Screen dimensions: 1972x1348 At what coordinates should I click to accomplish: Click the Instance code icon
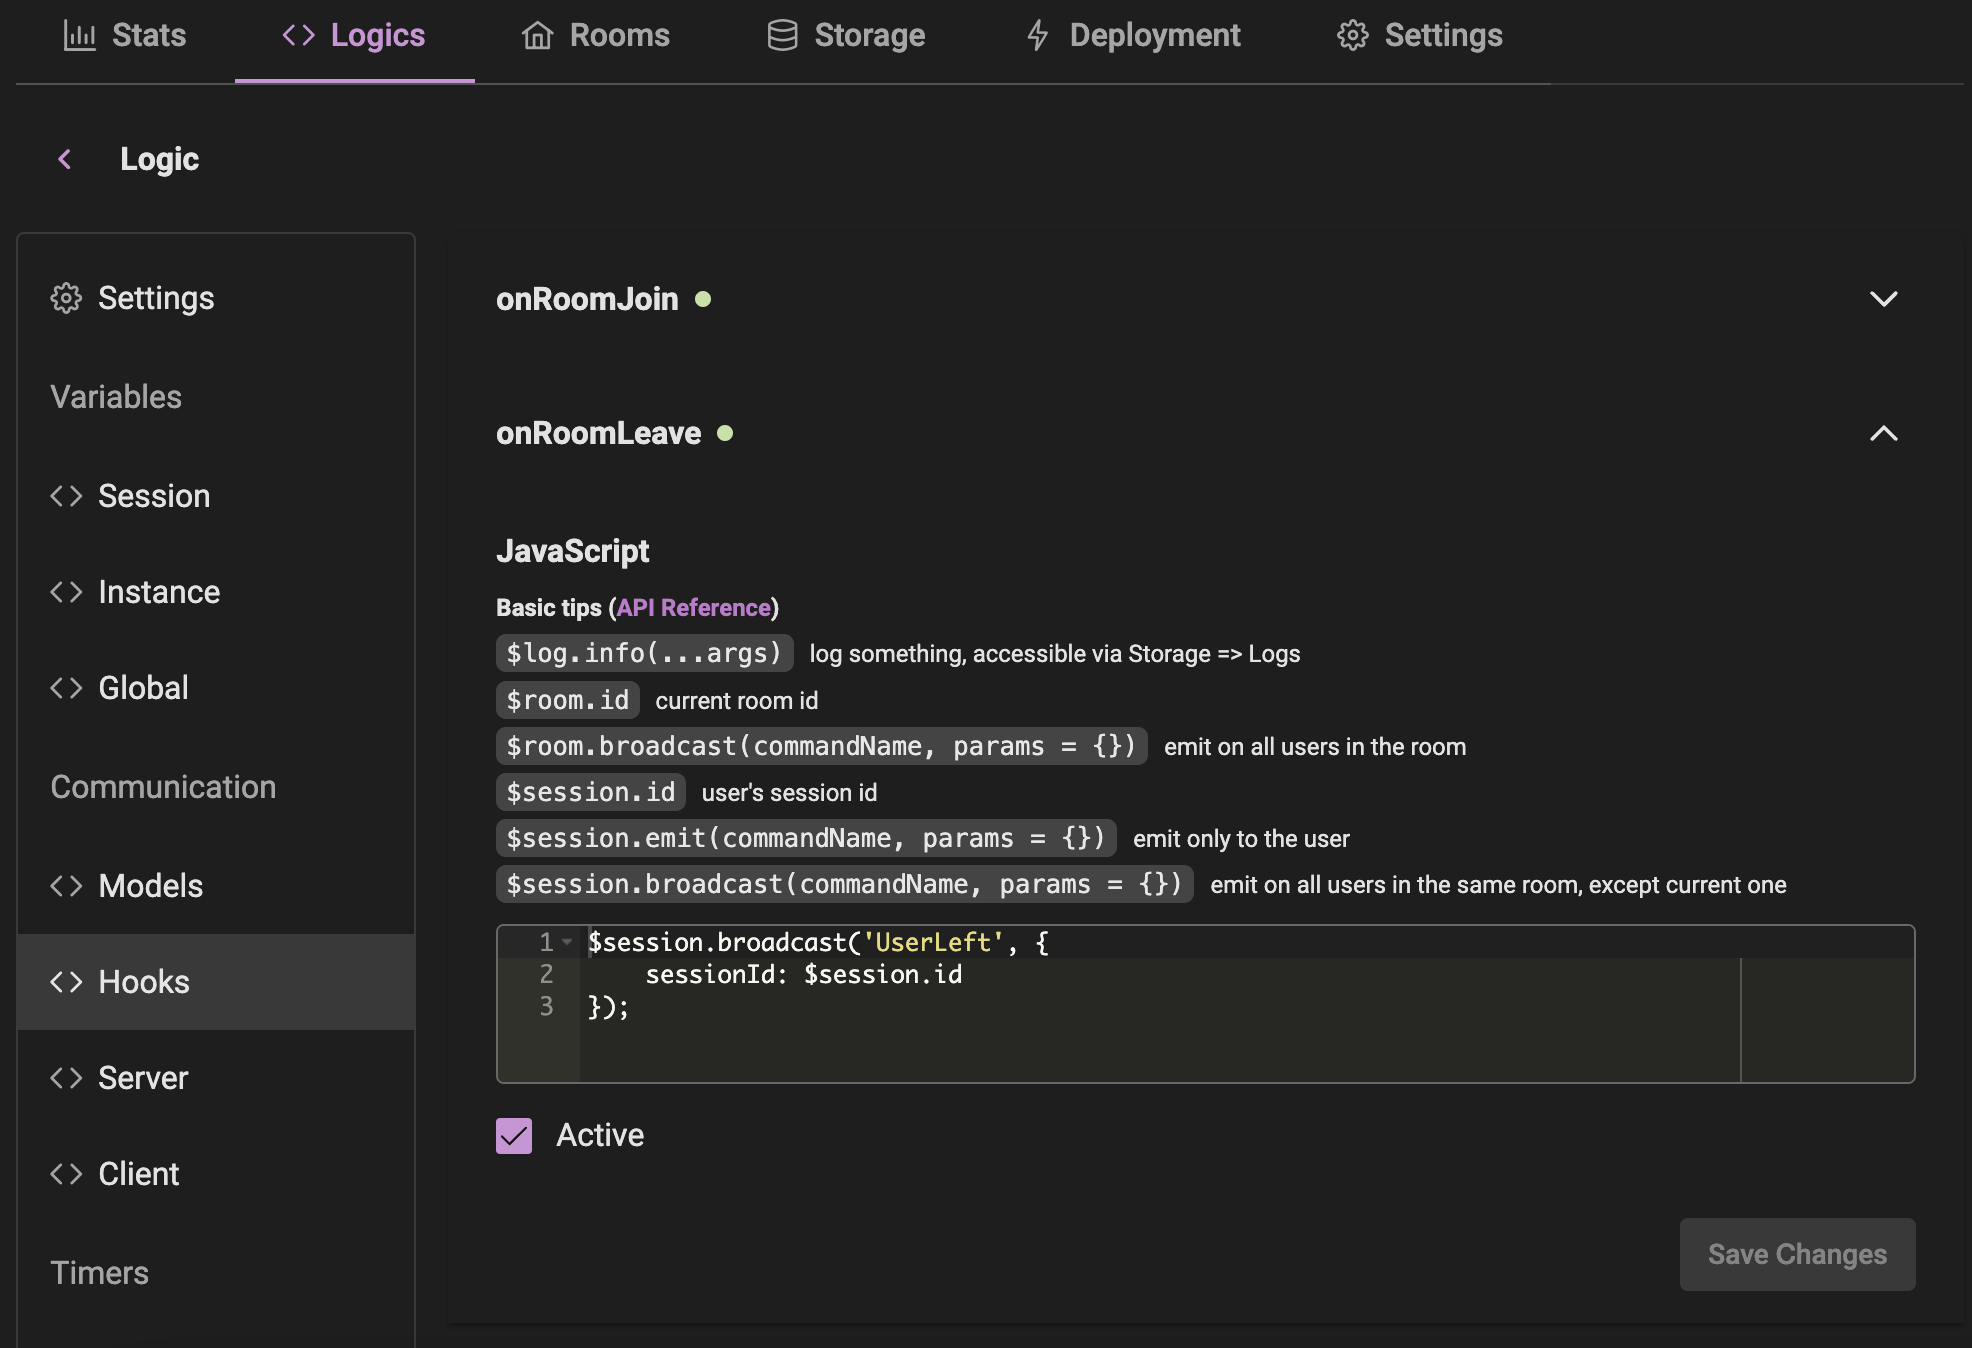[66, 592]
